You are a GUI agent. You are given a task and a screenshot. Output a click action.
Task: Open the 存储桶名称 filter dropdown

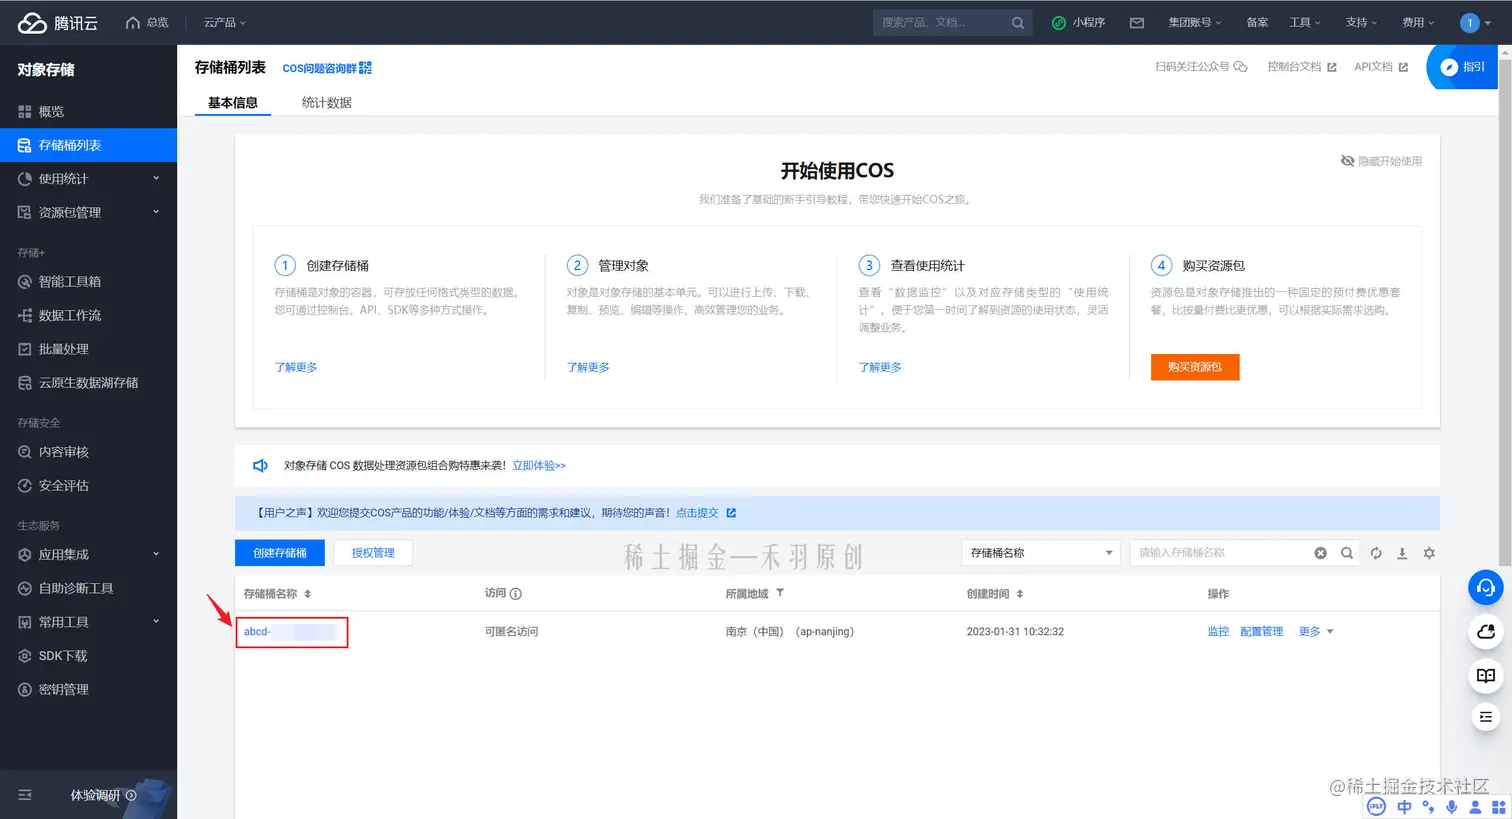[x=1041, y=553]
